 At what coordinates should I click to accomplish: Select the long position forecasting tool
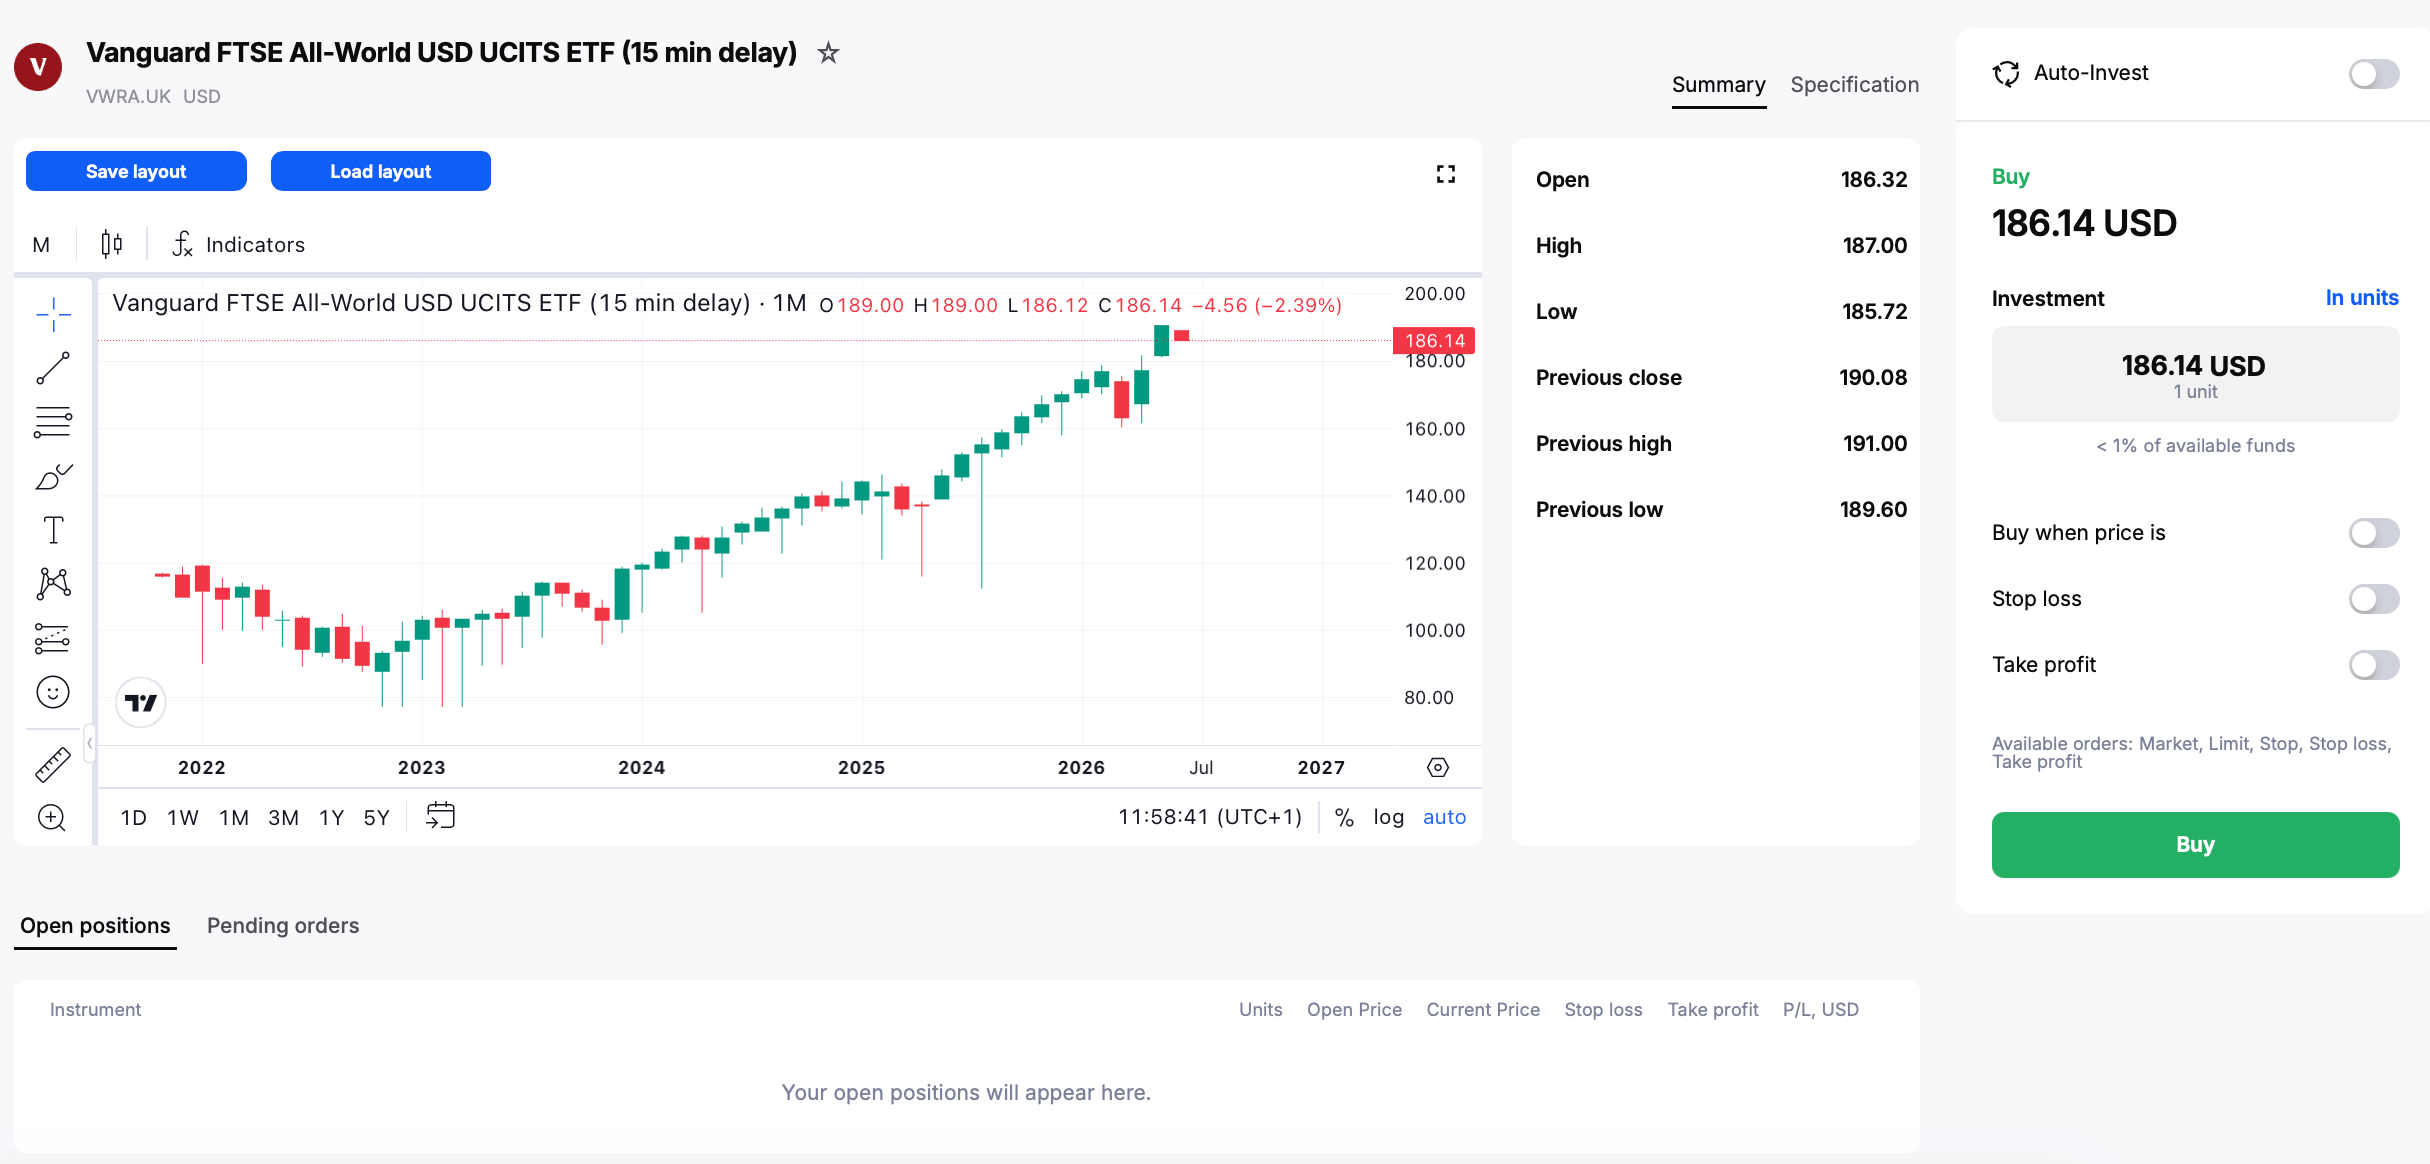tap(53, 638)
